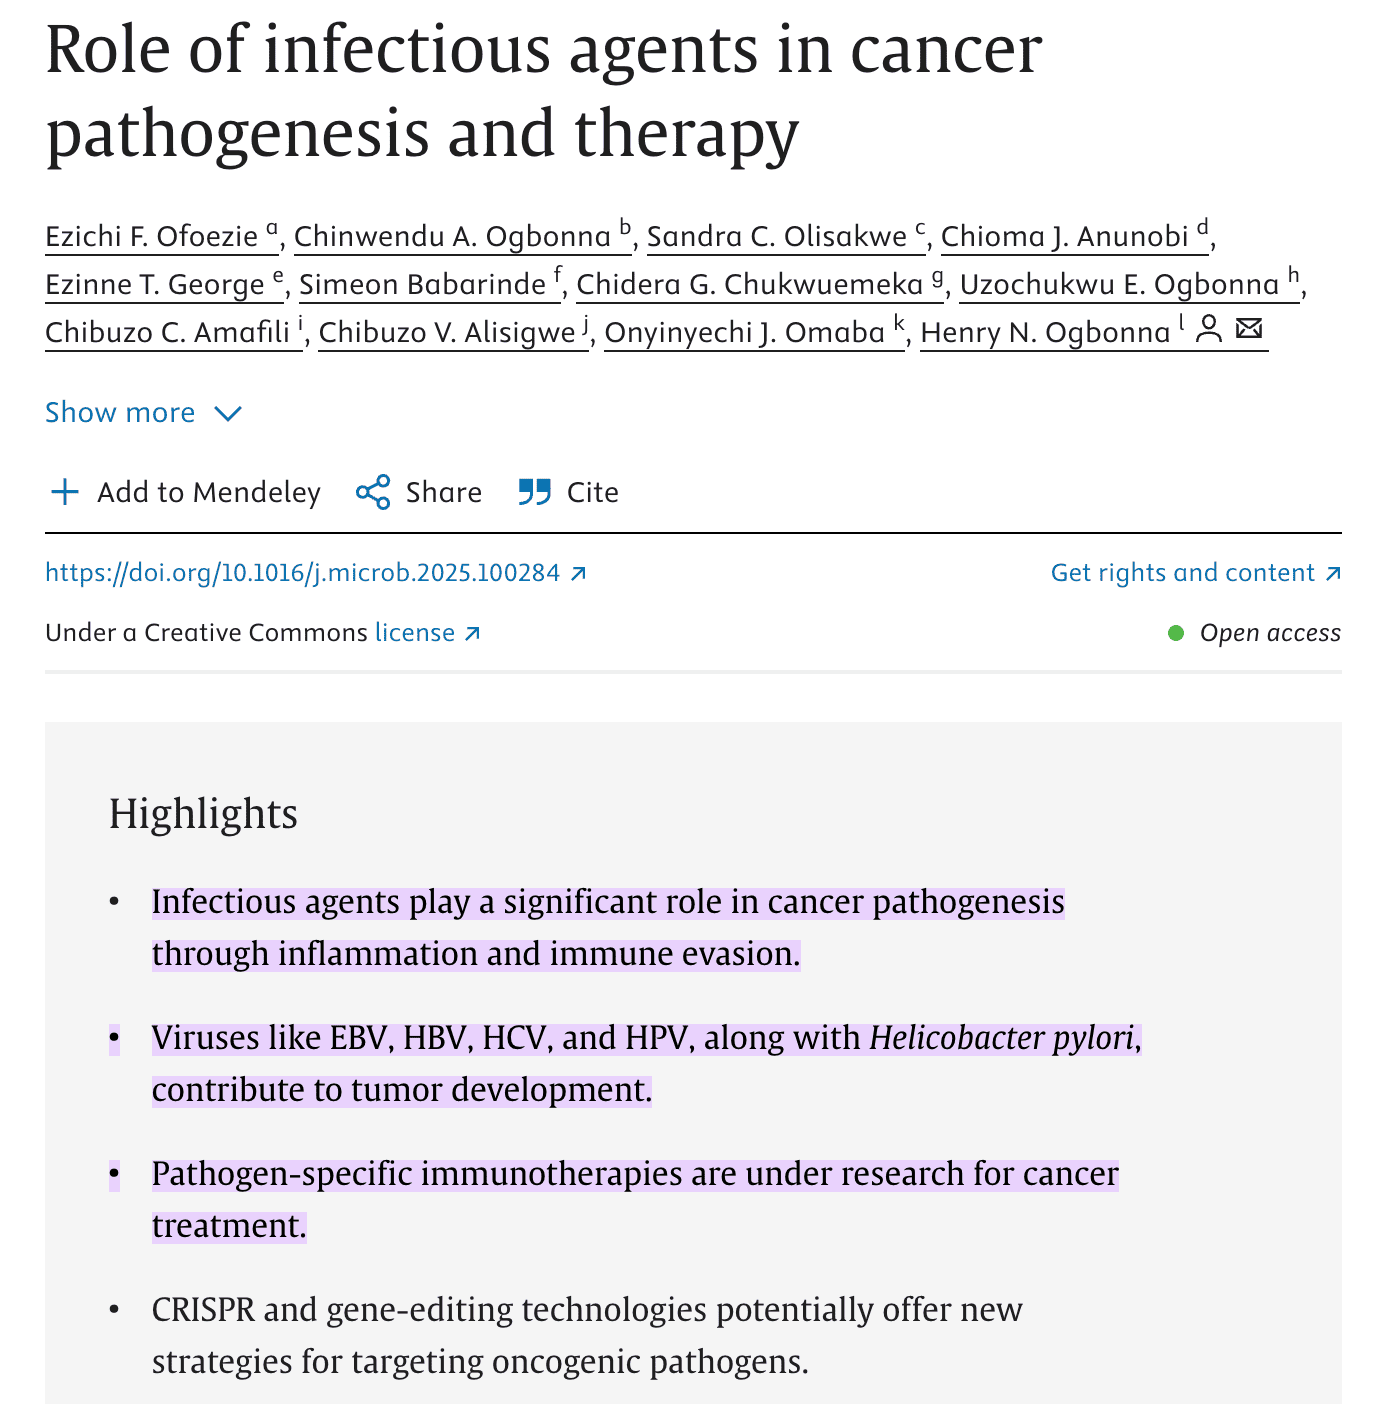Screen dimensions: 1388x1404
Task: Click the Share network icon
Action: [x=373, y=492]
